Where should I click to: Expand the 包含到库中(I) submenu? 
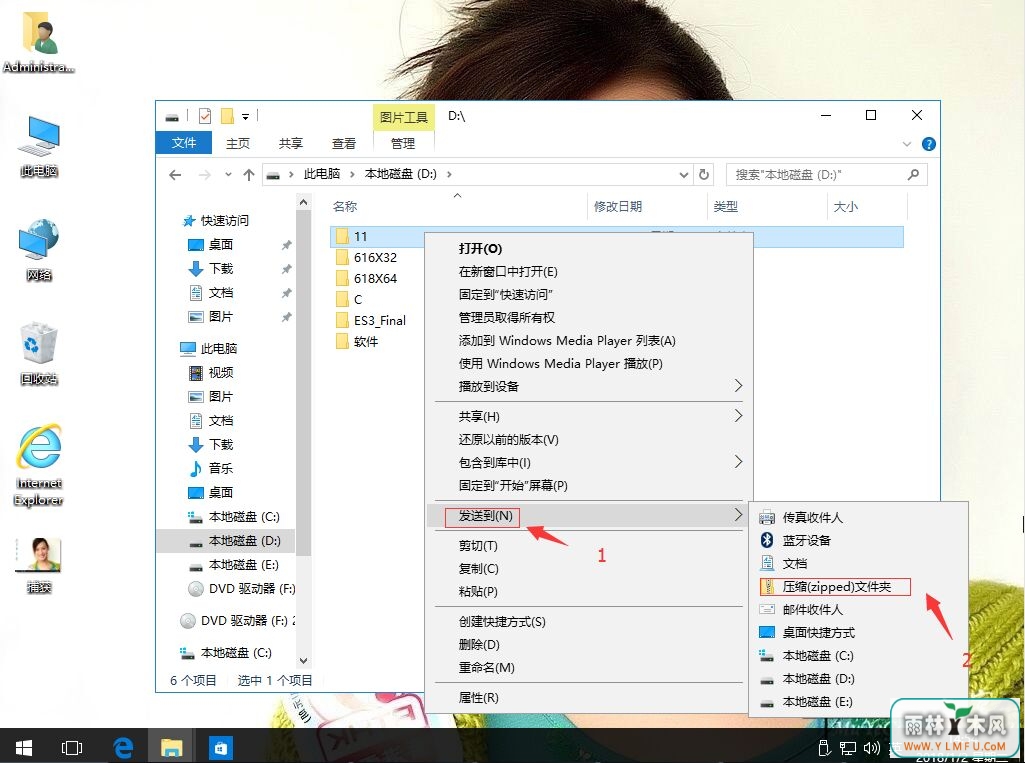pyautogui.click(x=588, y=462)
